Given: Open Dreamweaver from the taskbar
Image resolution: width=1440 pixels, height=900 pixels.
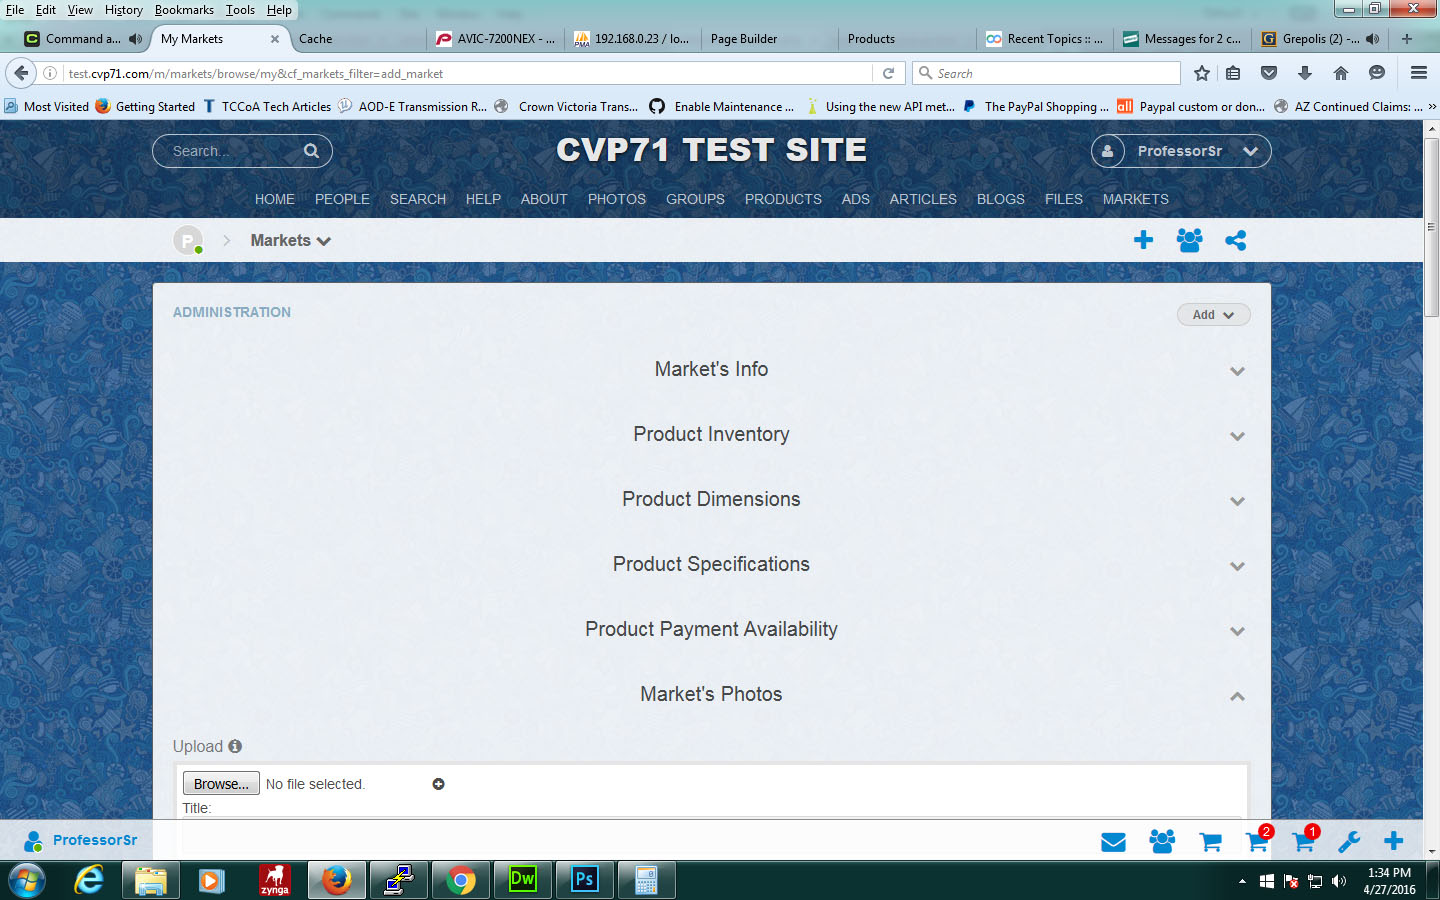Looking at the screenshot, I should coord(523,880).
